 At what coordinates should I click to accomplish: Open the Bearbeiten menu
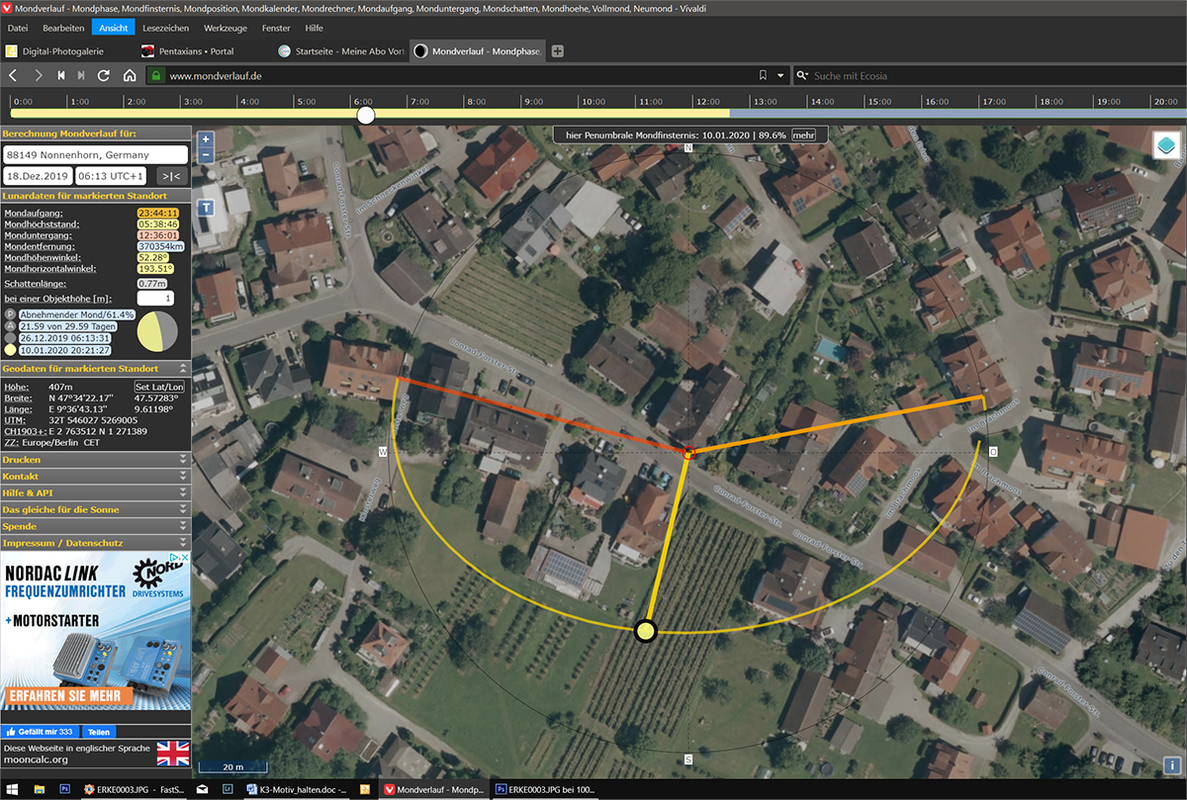(64, 28)
